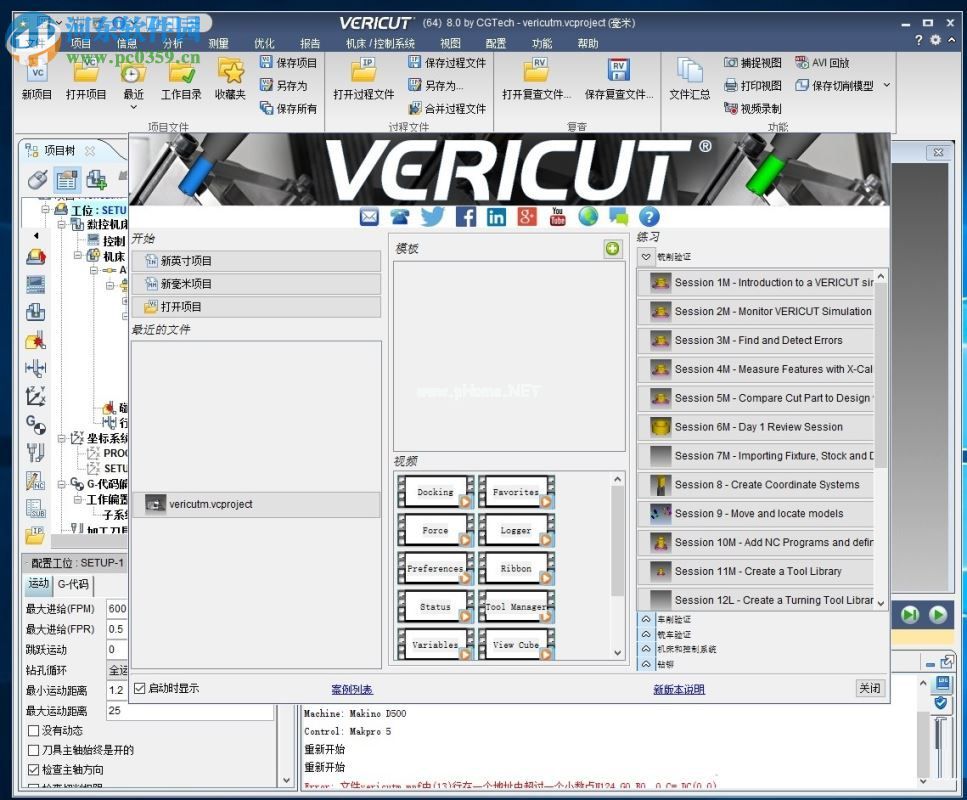Disable the 检查主轴方向 checkbox
This screenshot has width=967, height=800.
click(x=33, y=769)
